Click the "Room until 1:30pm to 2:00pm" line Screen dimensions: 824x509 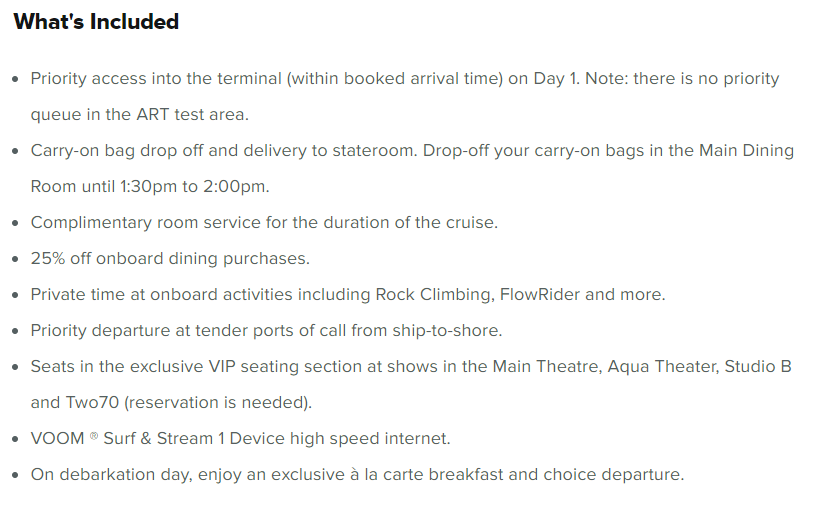click(x=150, y=186)
